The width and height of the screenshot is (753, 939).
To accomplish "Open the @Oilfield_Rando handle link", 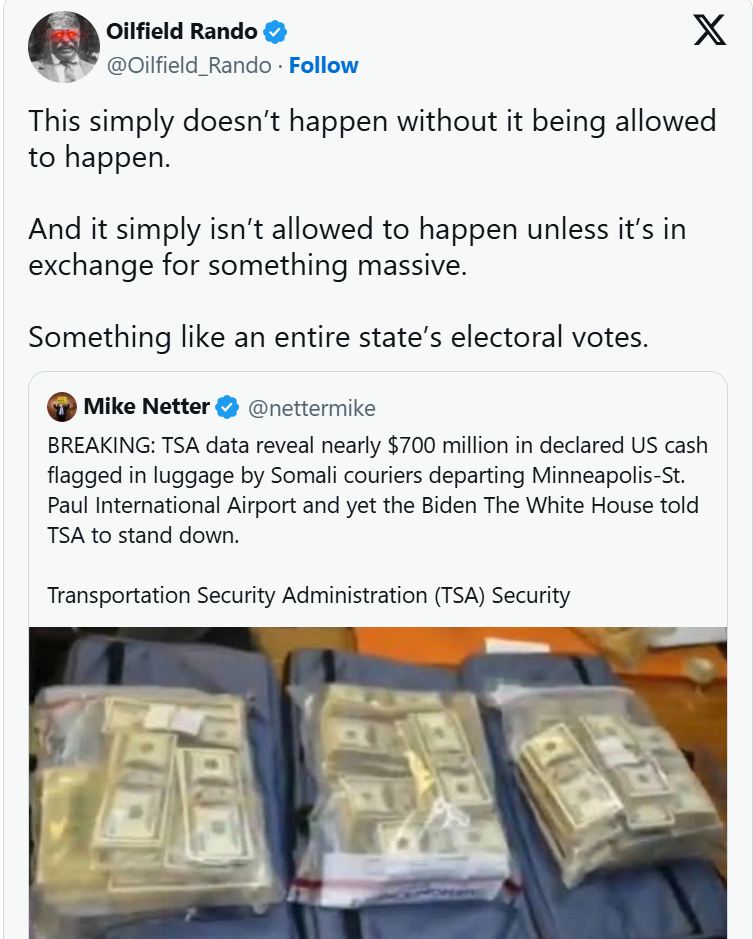I will (189, 66).
